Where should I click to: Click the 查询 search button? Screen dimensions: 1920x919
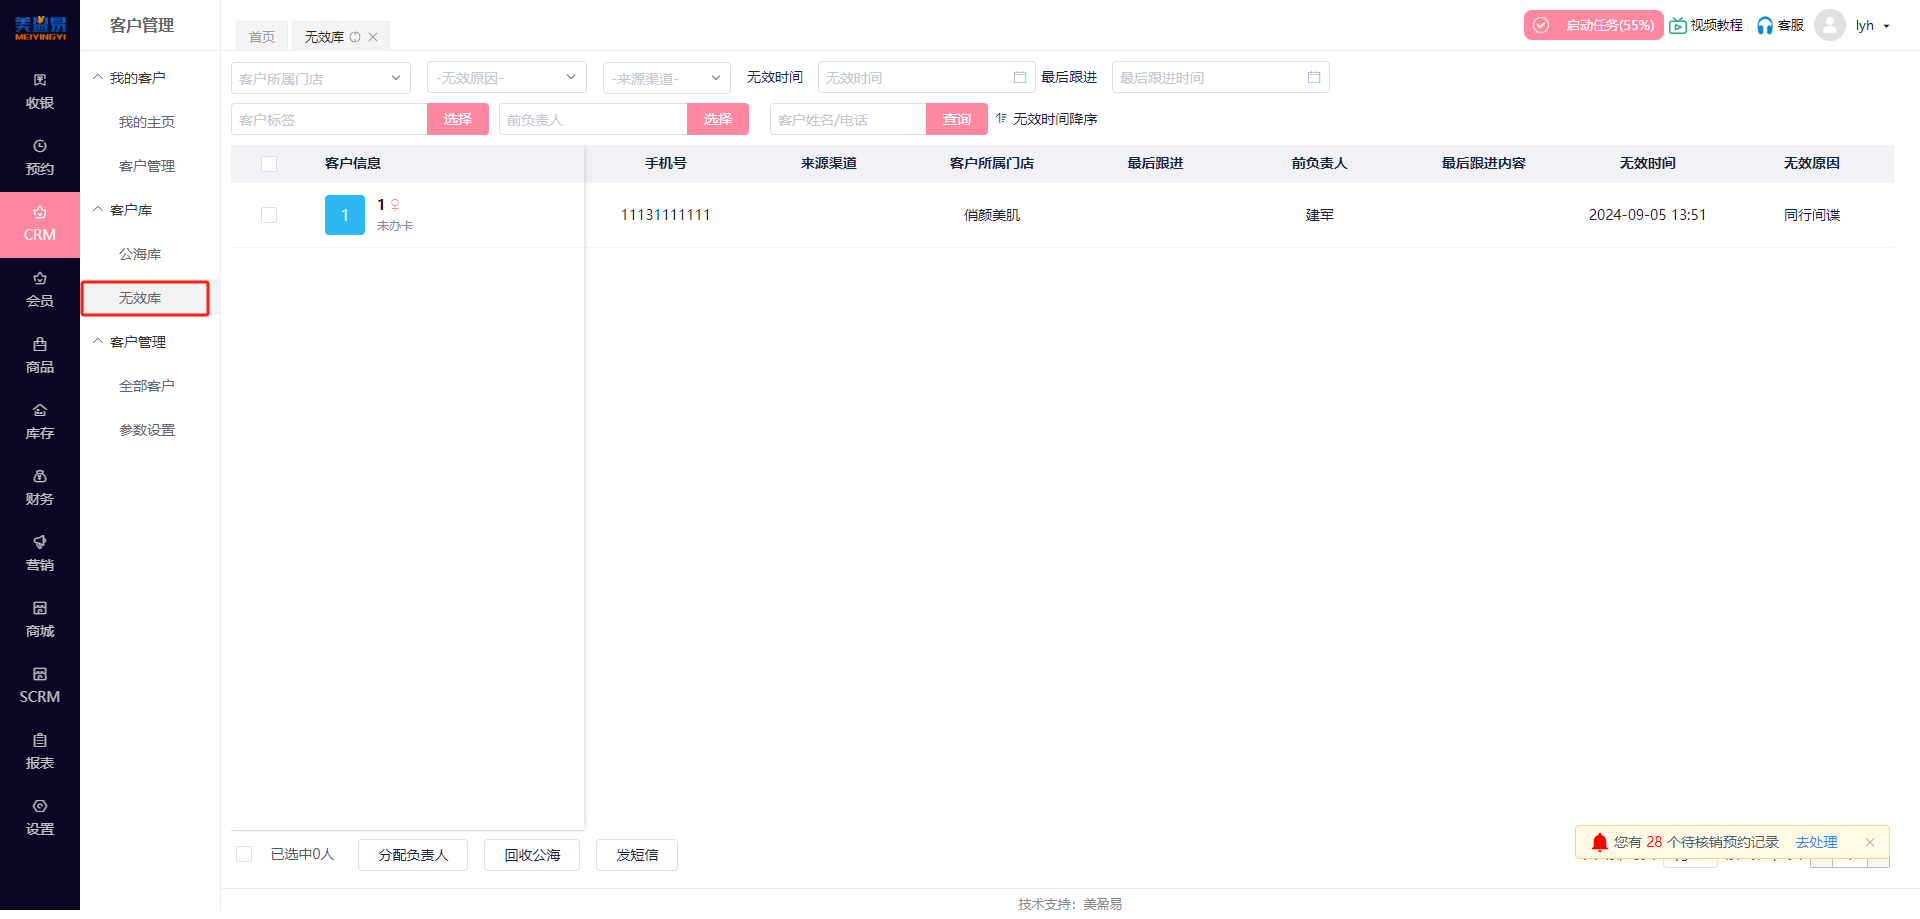pos(956,118)
